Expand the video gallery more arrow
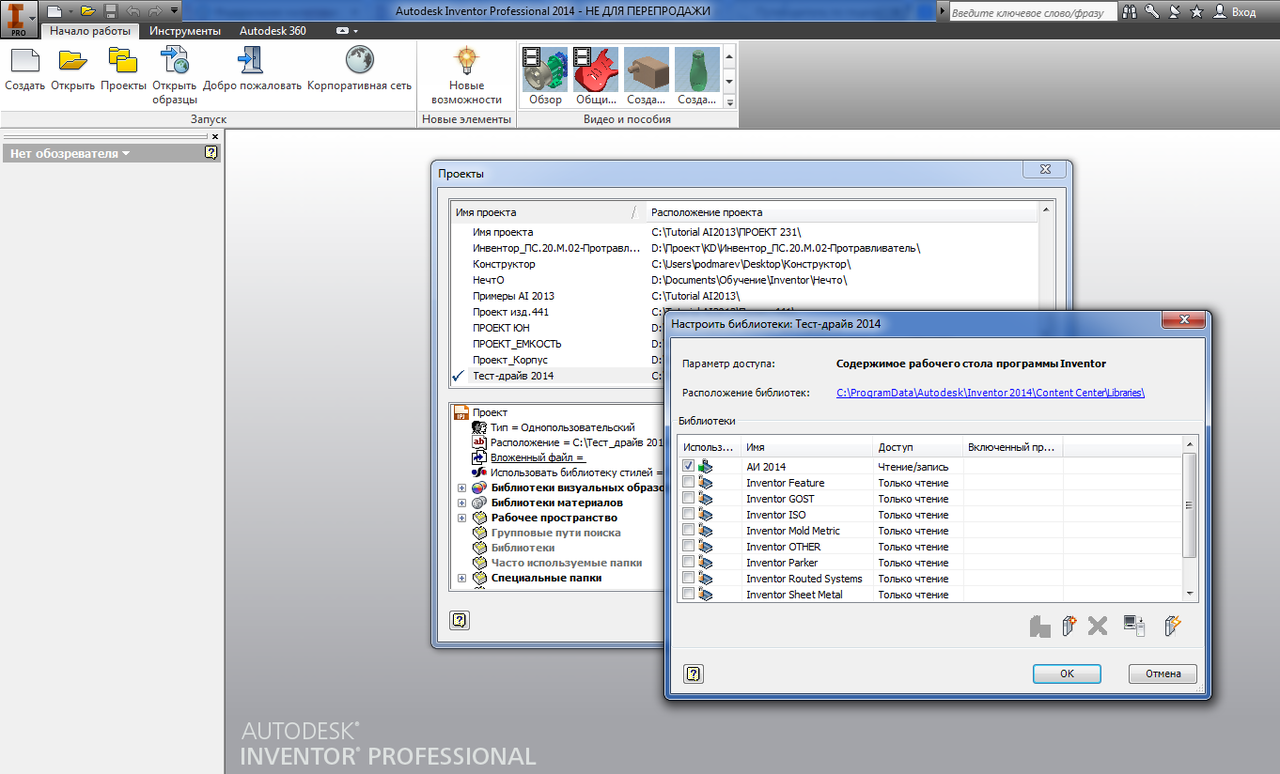Viewport: 1280px width, 774px height. 729,102
